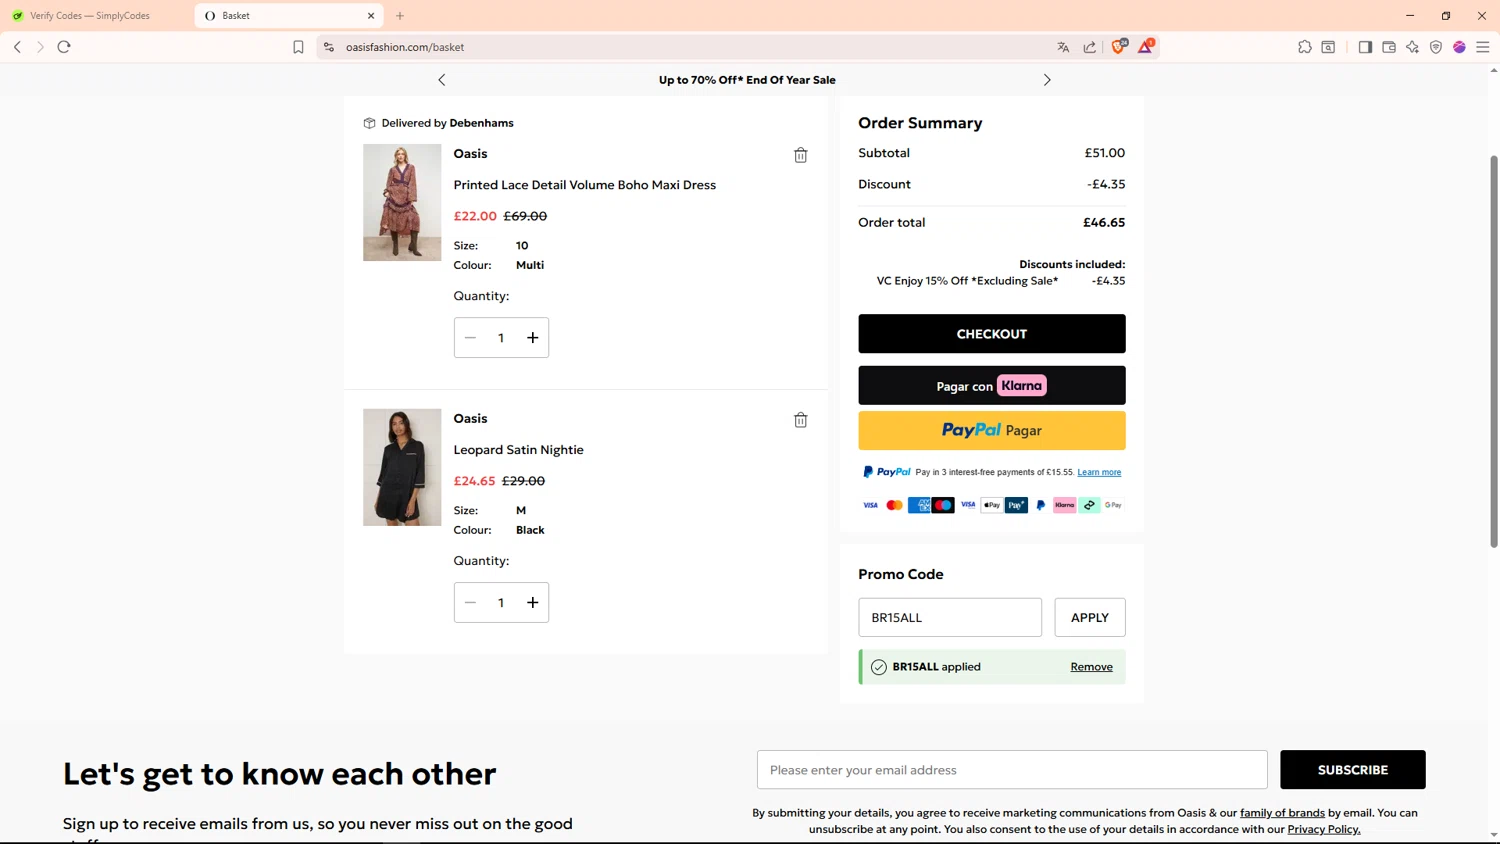The width and height of the screenshot is (1500, 844).
Task: Open the new tab plus button
Action: coord(400,16)
